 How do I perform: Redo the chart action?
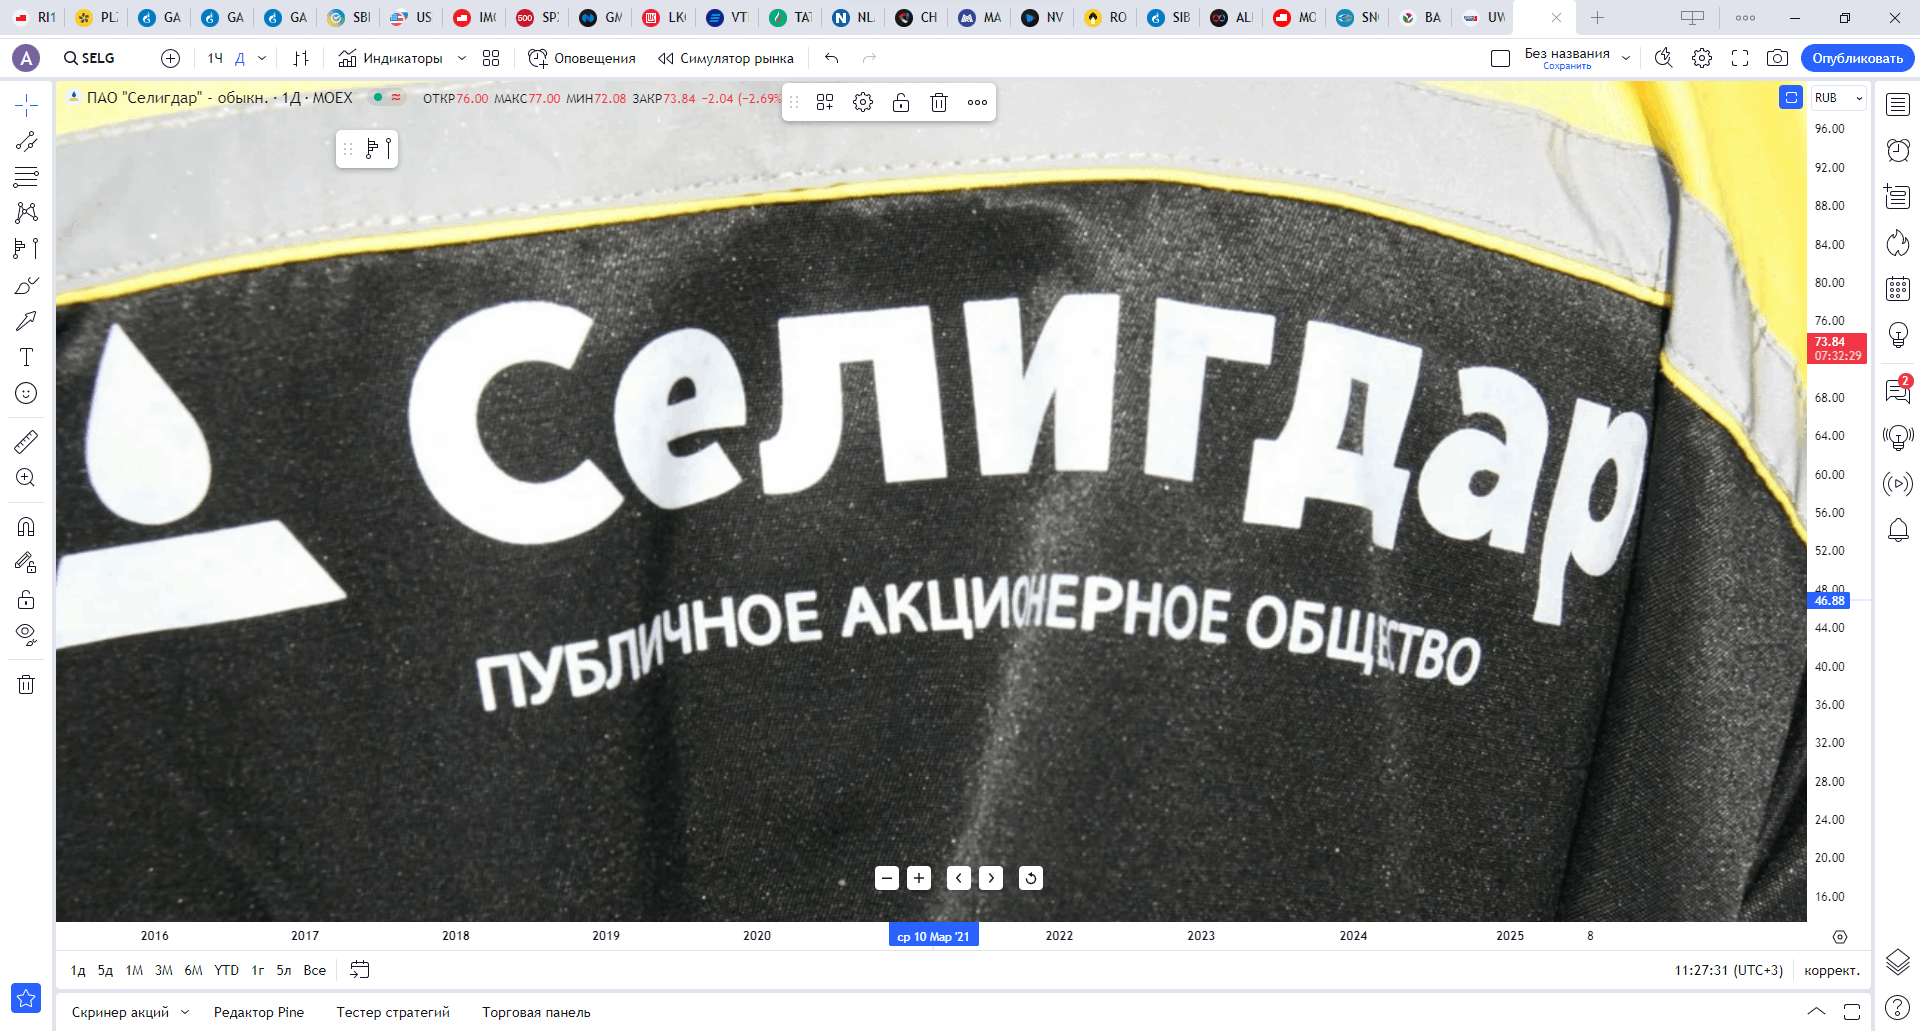tap(869, 58)
